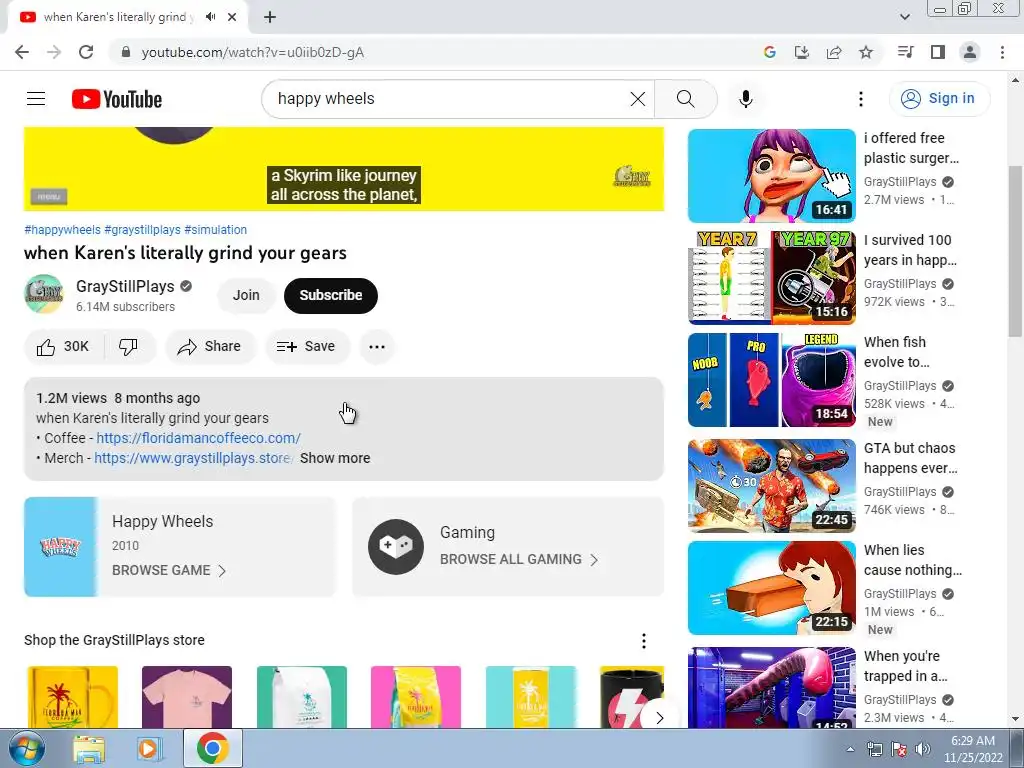Open 'When lies cause nothing' video thumbnail
The image size is (1024, 768).
(x=771, y=588)
